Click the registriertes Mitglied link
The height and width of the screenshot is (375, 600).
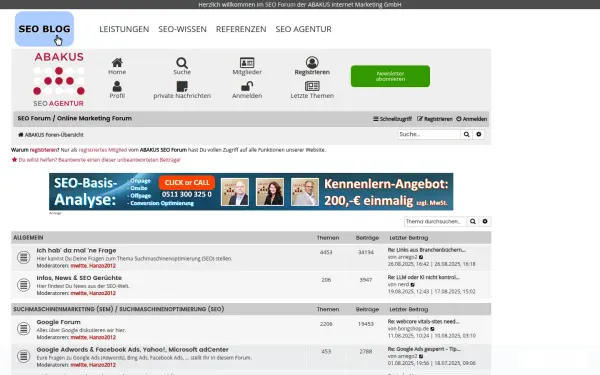tap(103, 150)
